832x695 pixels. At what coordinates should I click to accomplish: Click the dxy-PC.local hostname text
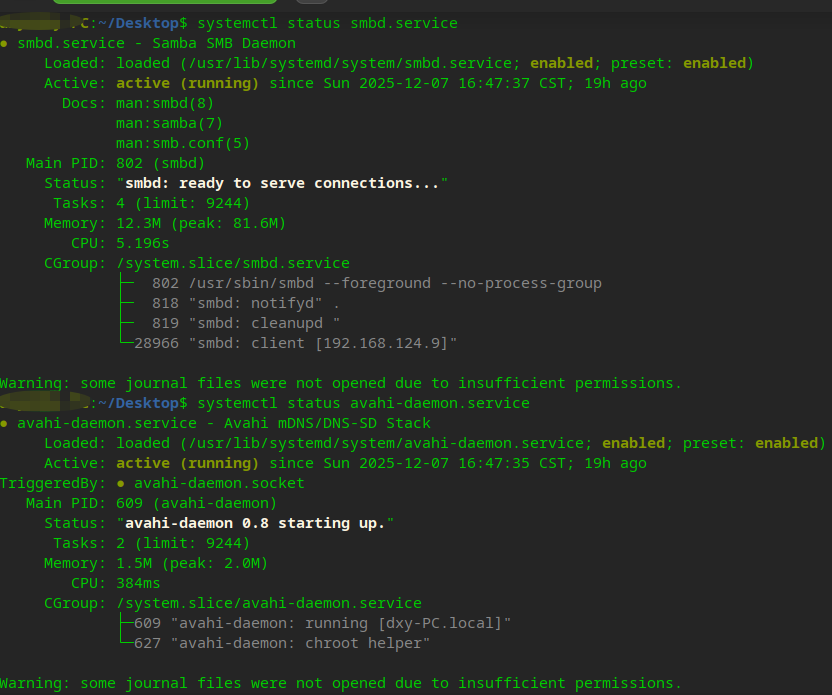pos(440,623)
